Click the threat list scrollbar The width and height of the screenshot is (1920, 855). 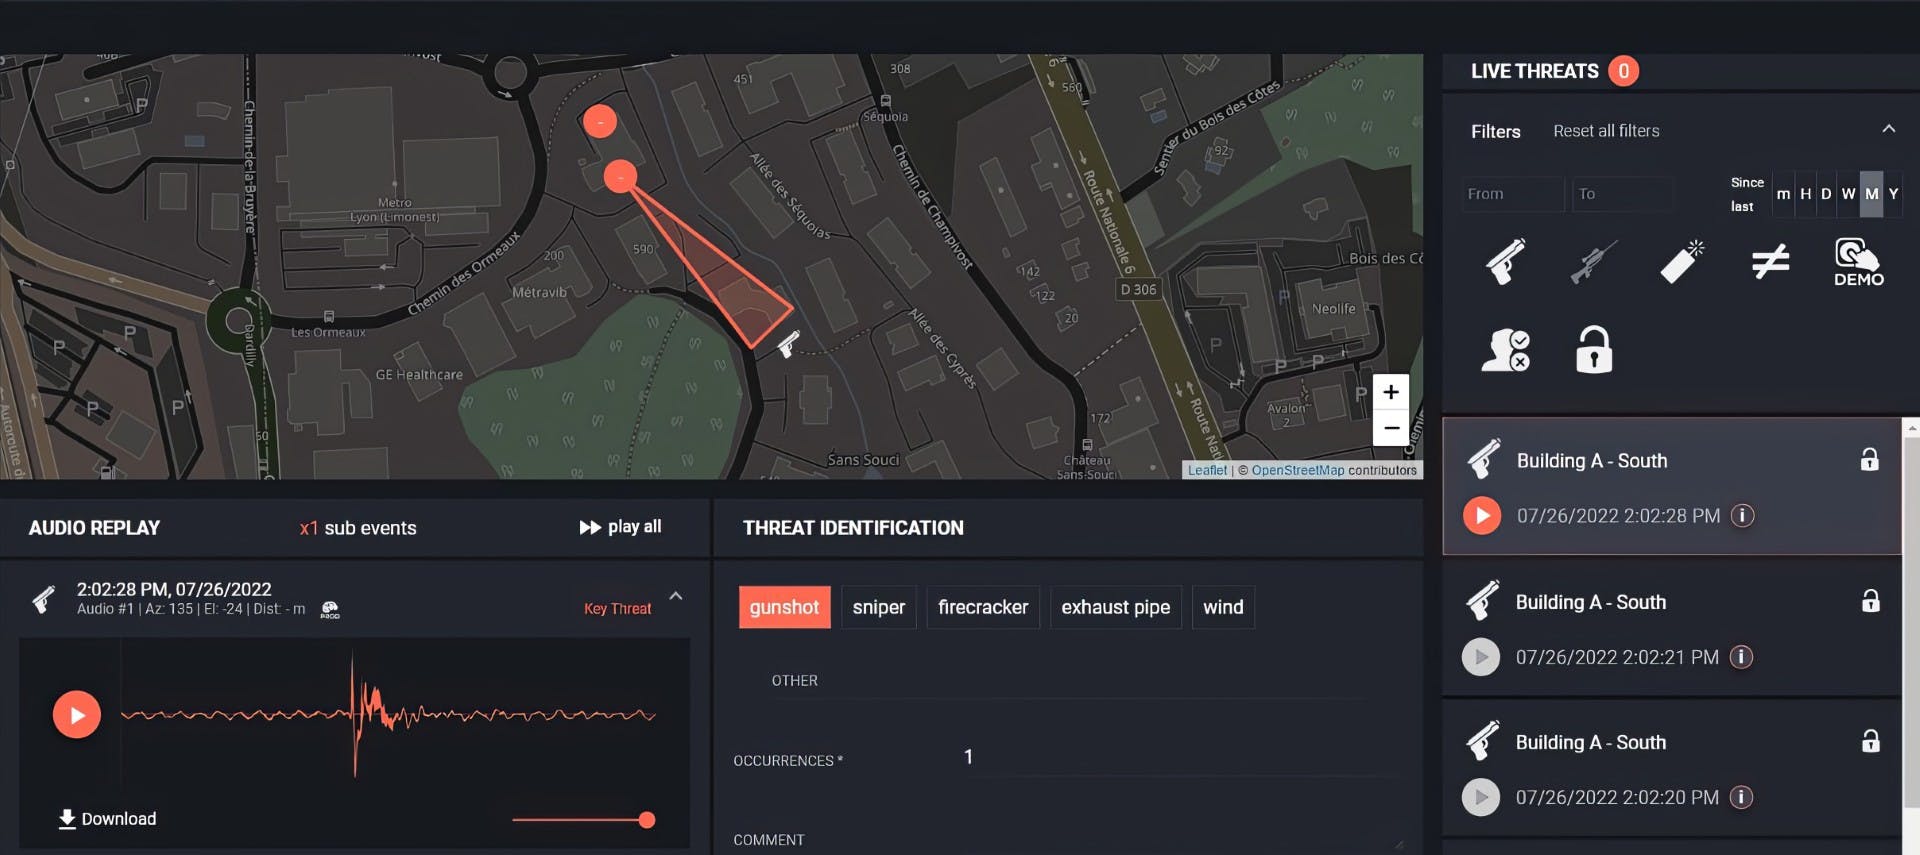[1911, 620]
